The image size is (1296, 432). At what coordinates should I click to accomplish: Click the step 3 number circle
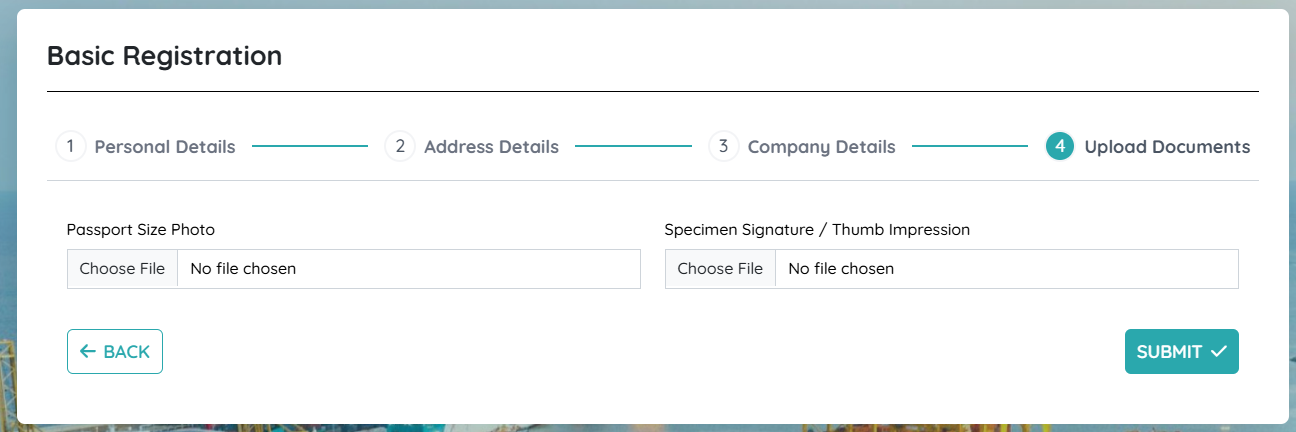(723, 146)
